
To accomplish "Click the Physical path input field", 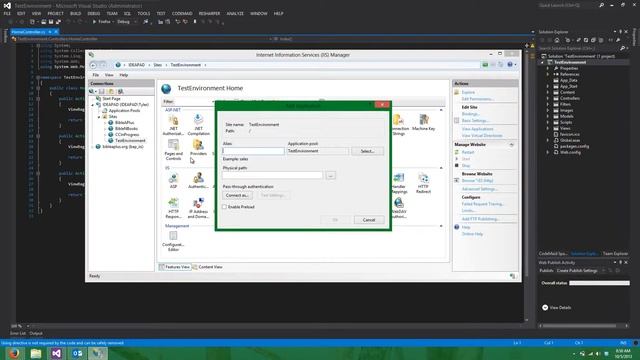I will [273, 176].
